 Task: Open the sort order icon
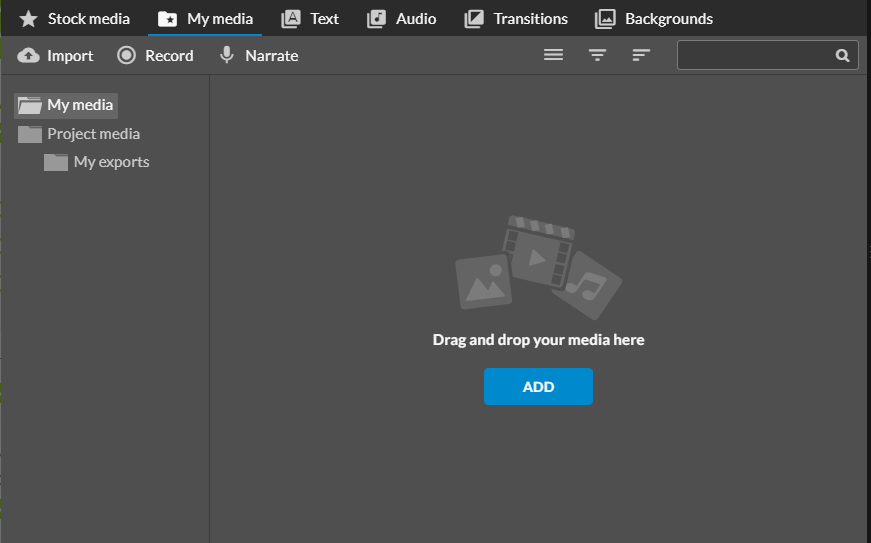pyautogui.click(x=641, y=55)
